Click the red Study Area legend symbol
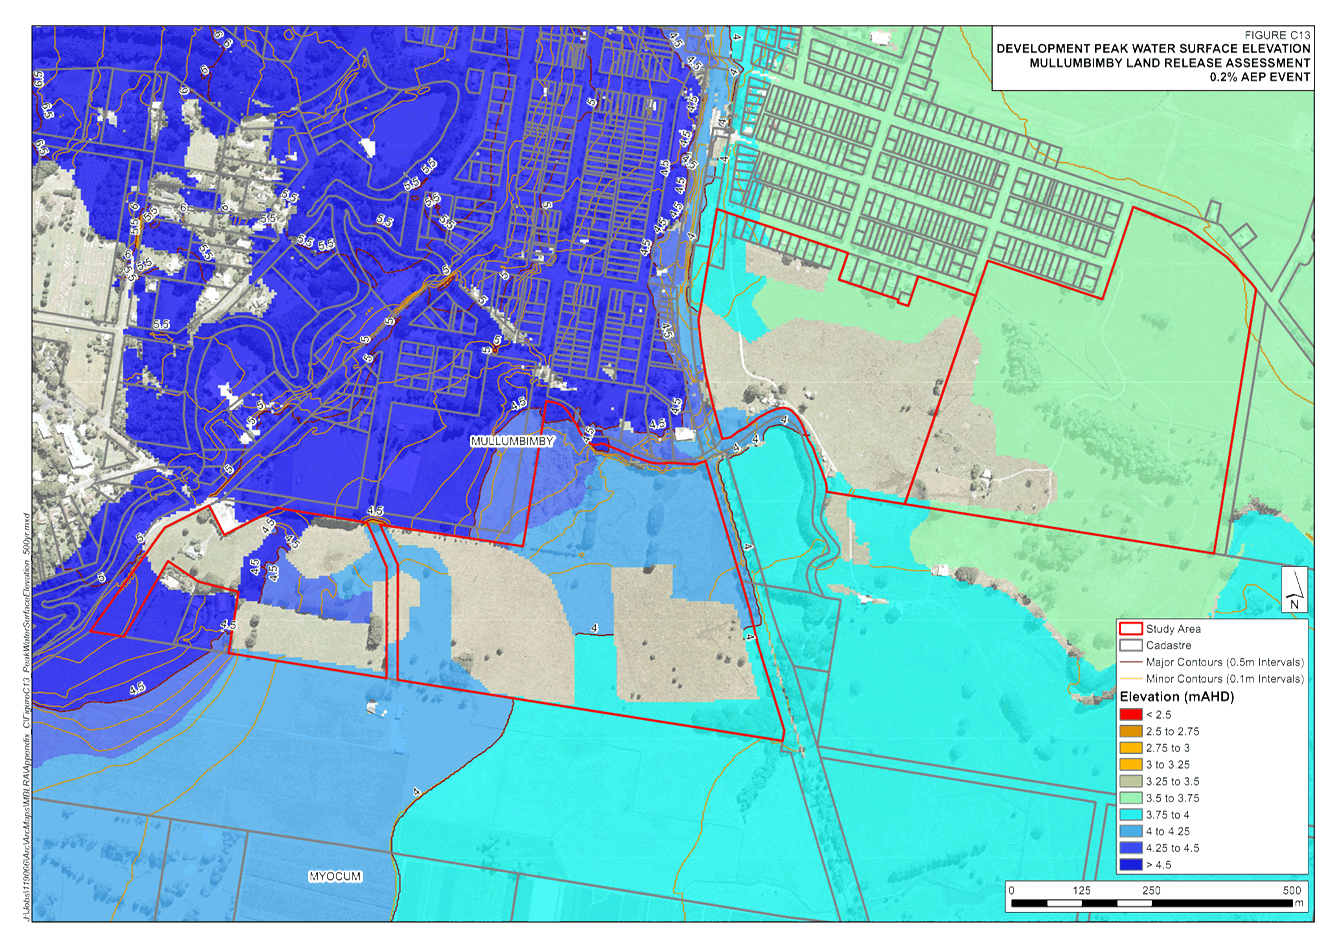The width and height of the screenshot is (1340, 947). click(1130, 629)
